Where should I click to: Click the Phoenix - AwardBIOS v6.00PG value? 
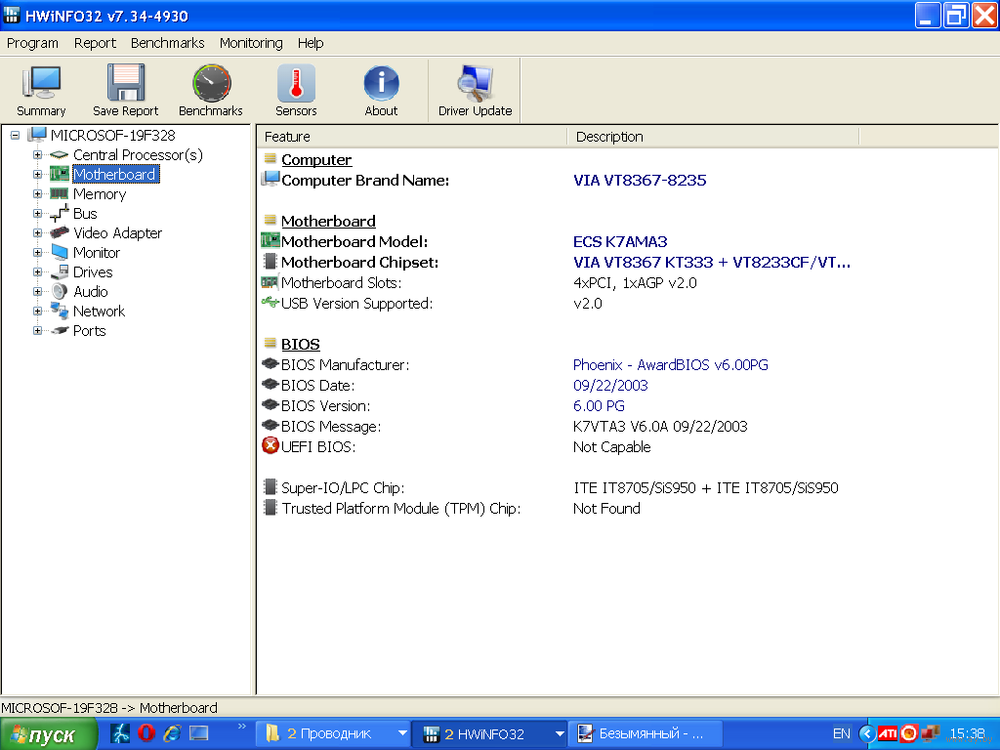point(670,365)
